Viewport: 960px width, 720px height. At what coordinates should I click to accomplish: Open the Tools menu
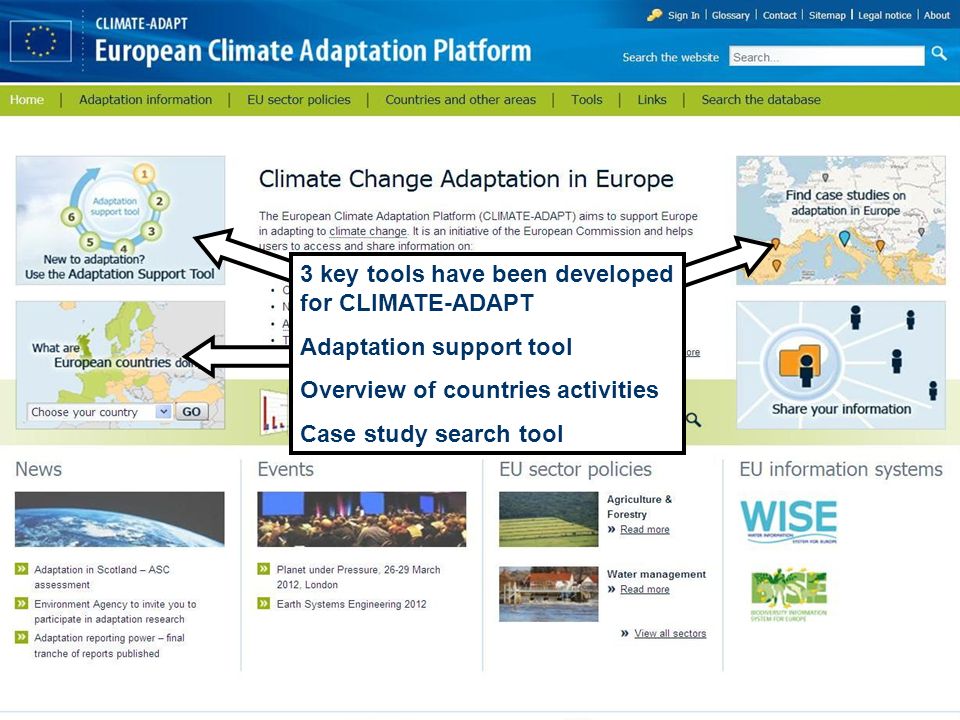pyautogui.click(x=587, y=99)
